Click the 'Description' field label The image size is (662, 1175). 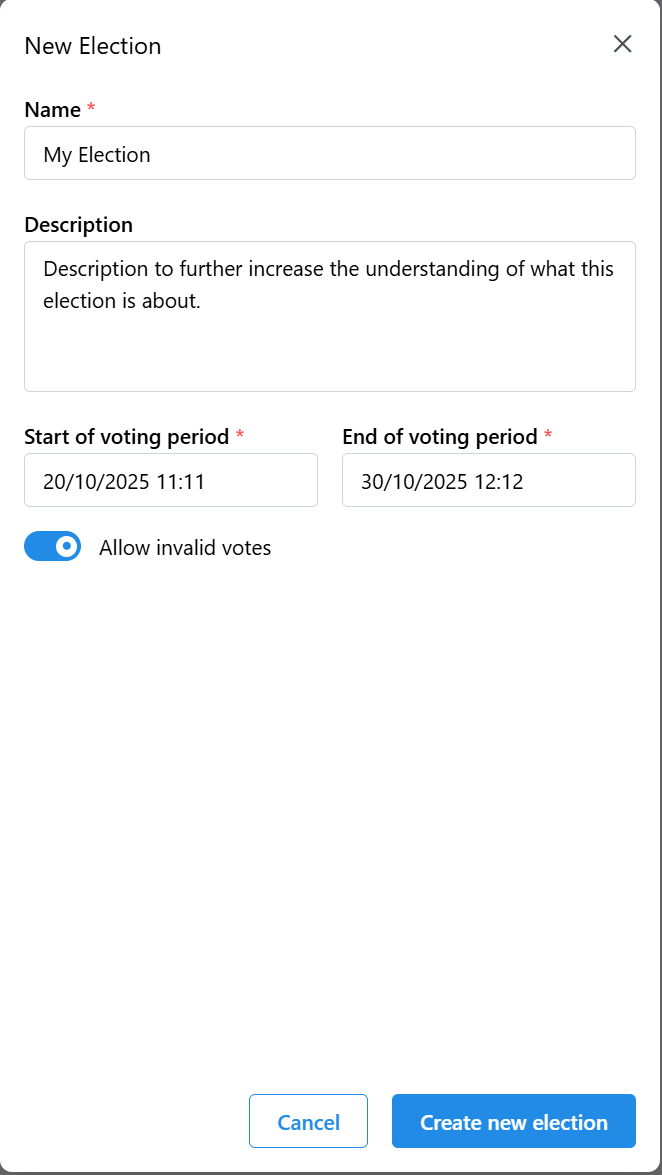78,225
